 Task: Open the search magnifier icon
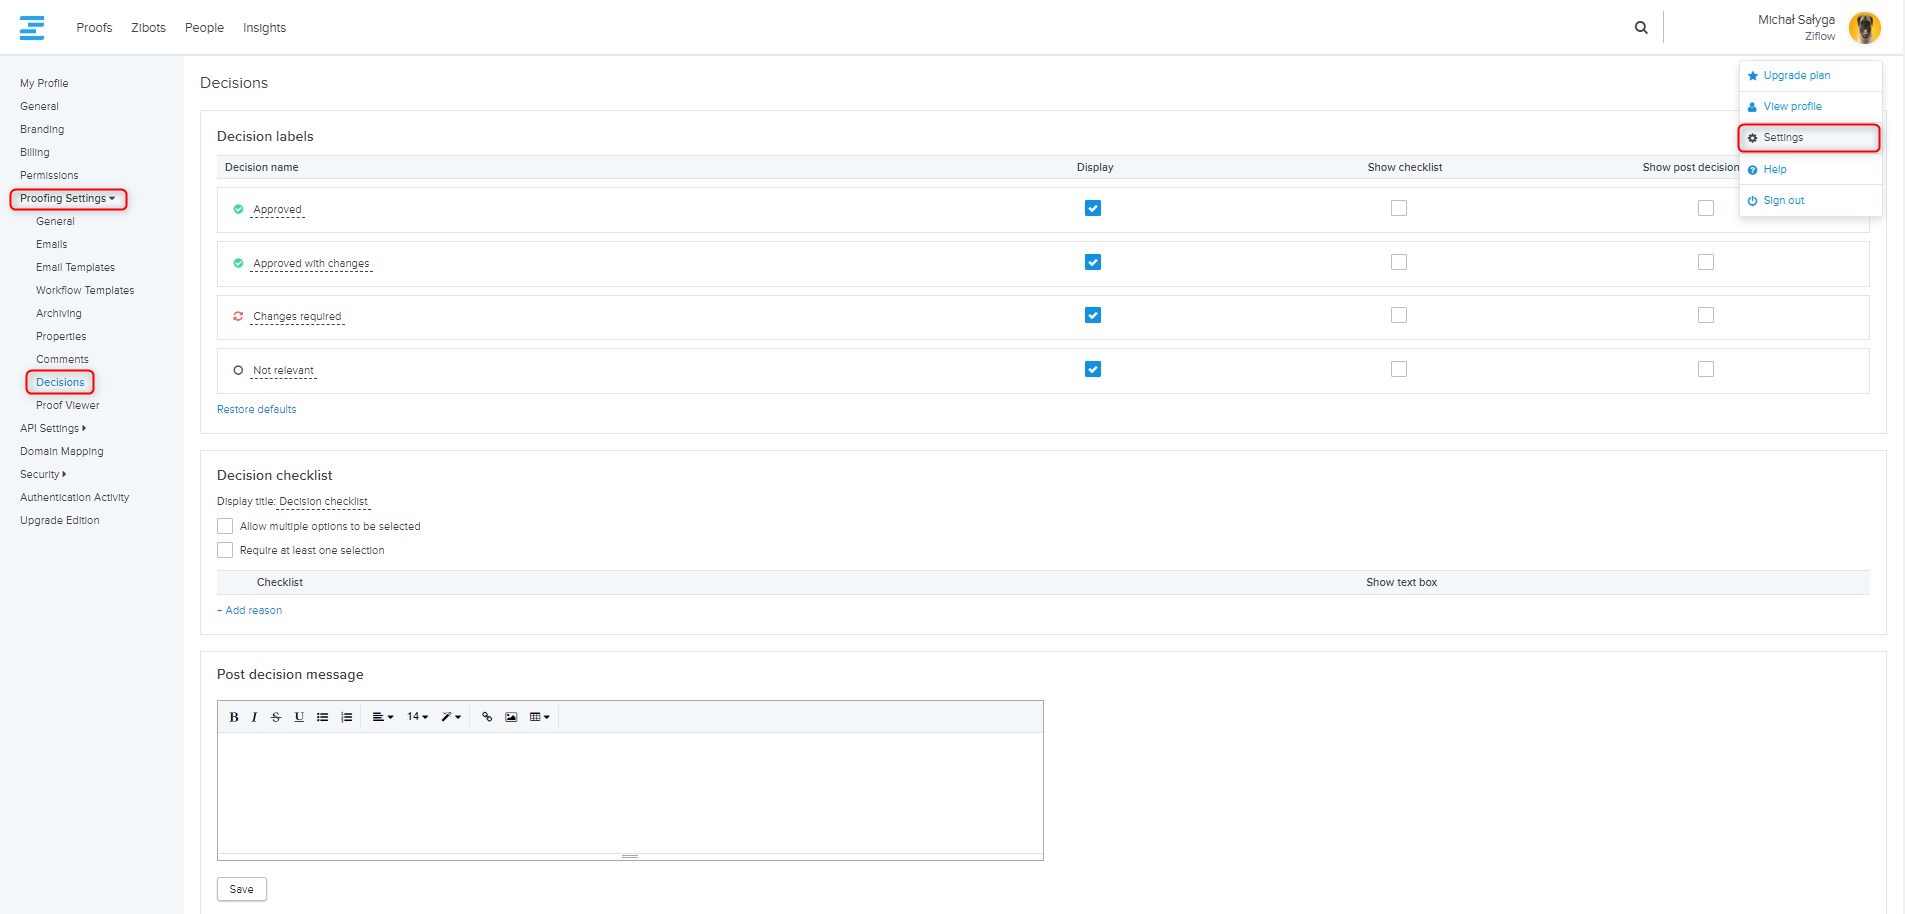1641,28
